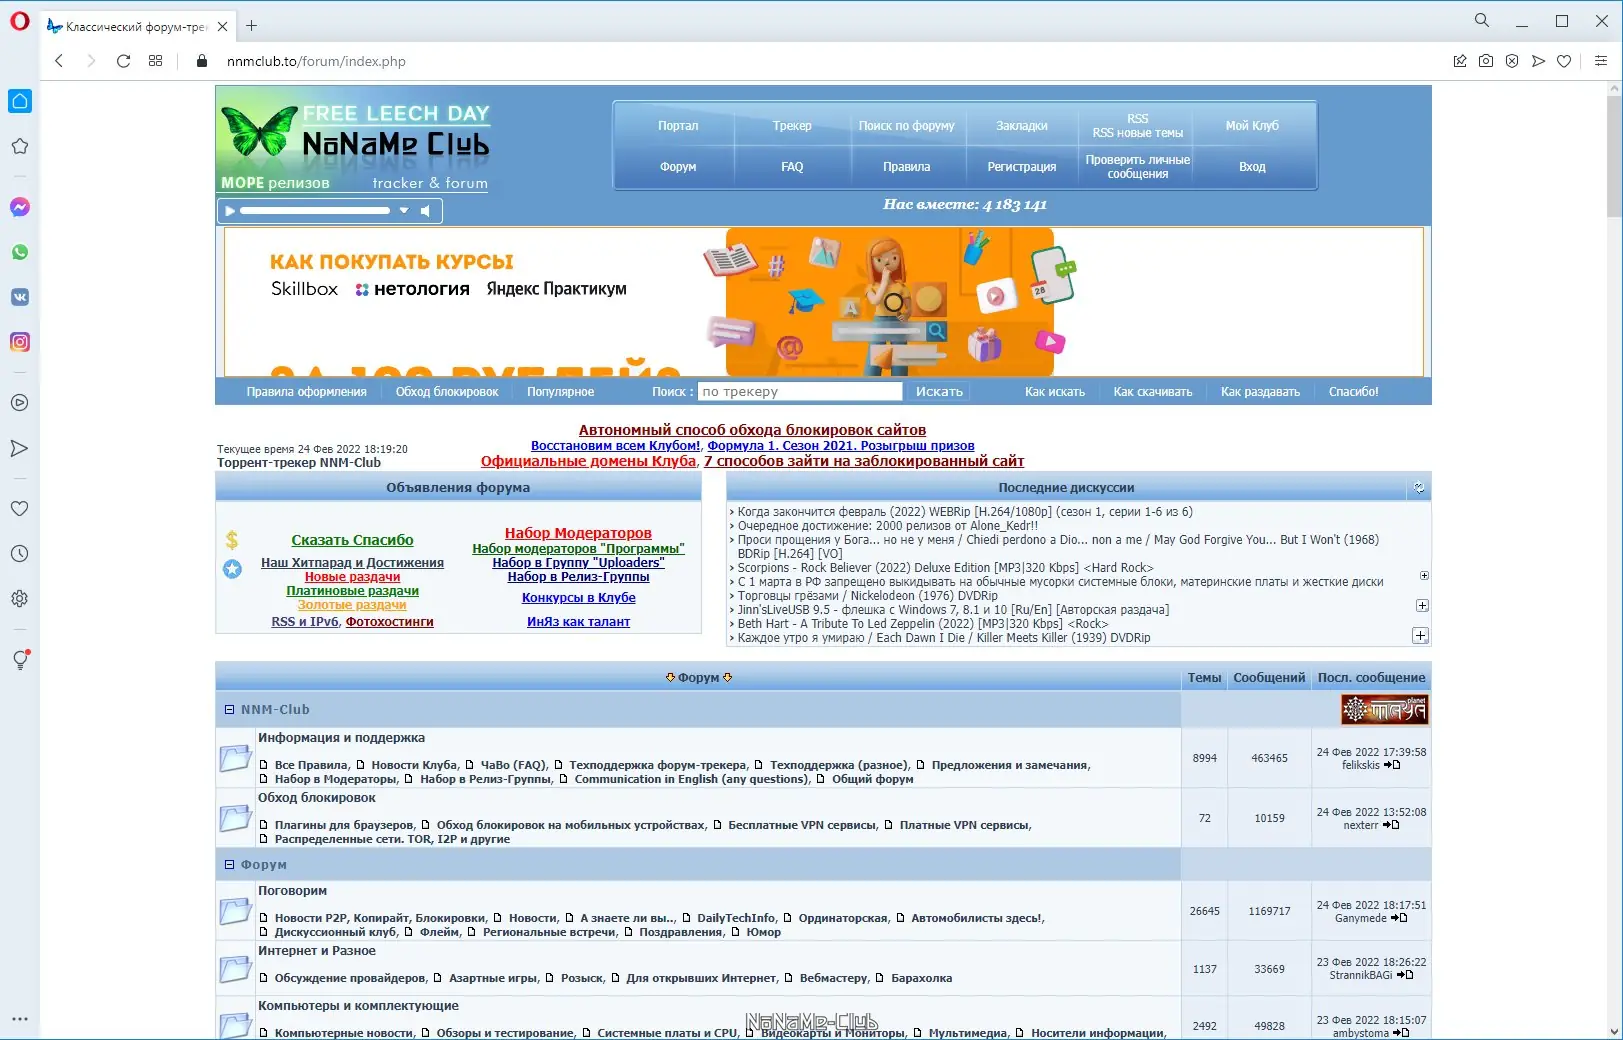The width and height of the screenshot is (1623, 1040).
Task: Open Instagram in Opera sidebar
Action: click(x=20, y=342)
